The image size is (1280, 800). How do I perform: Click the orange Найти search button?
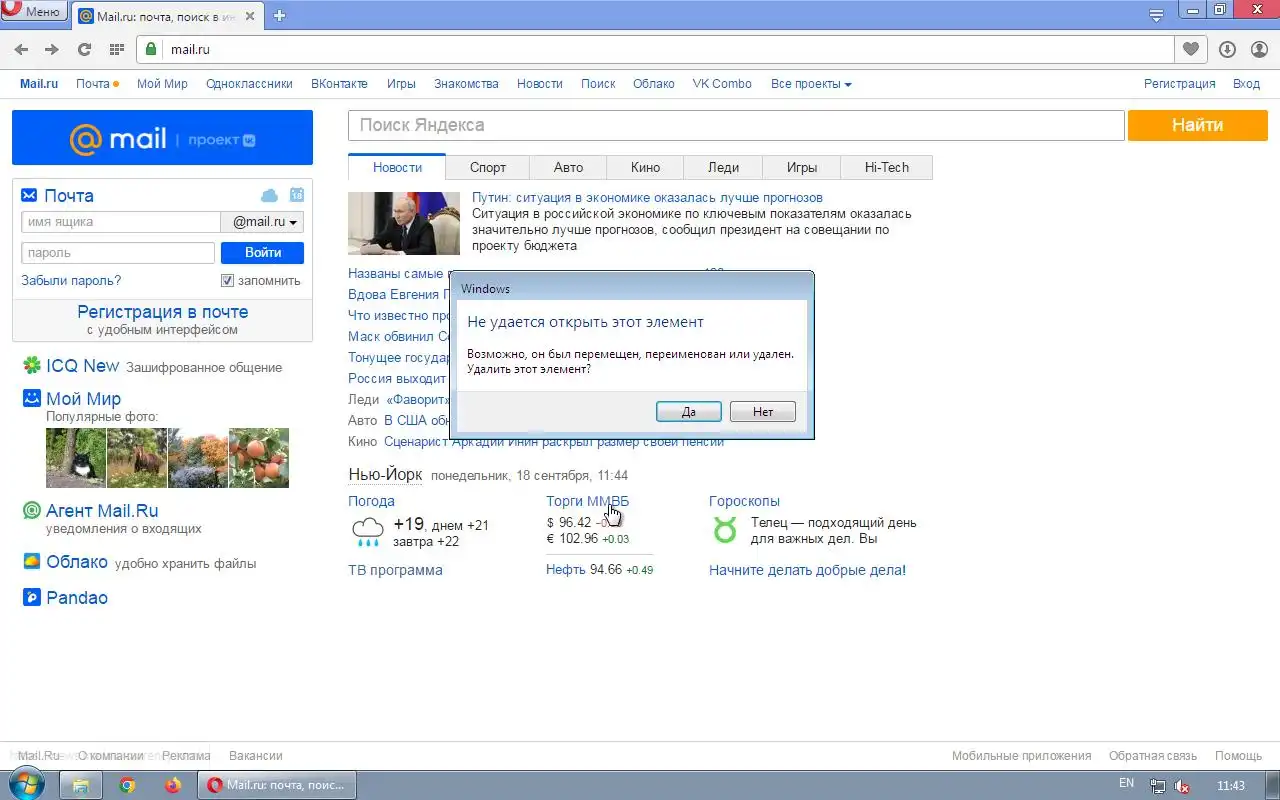[1197, 125]
